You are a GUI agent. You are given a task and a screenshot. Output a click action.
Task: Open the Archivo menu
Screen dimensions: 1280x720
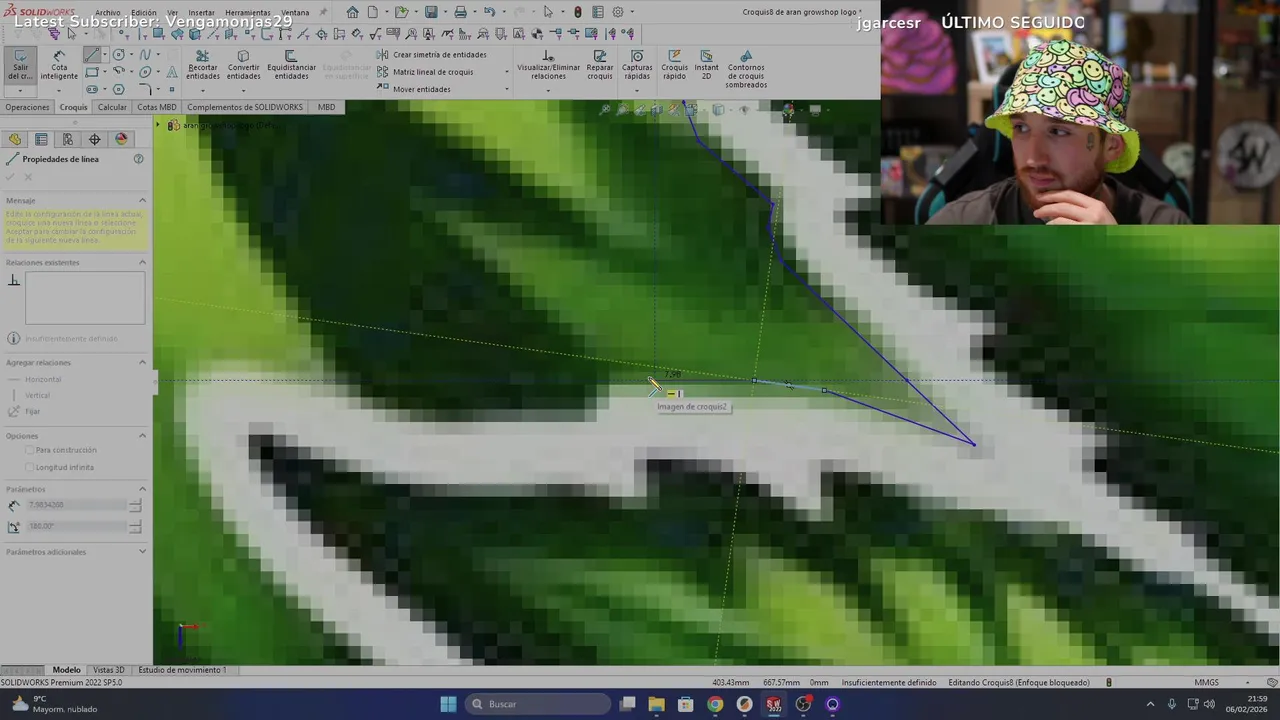pyautogui.click(x=108, y=13)
